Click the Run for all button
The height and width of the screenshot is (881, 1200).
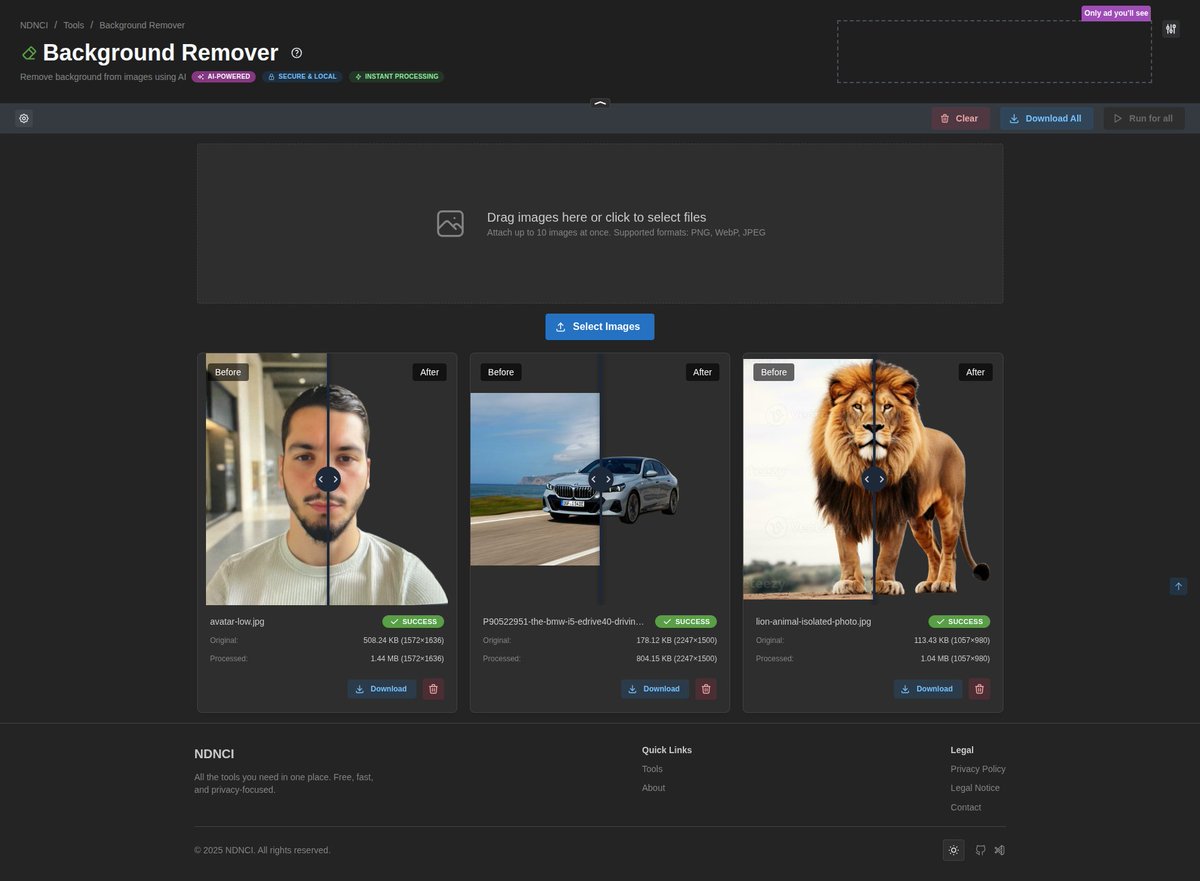(1144, 118)
